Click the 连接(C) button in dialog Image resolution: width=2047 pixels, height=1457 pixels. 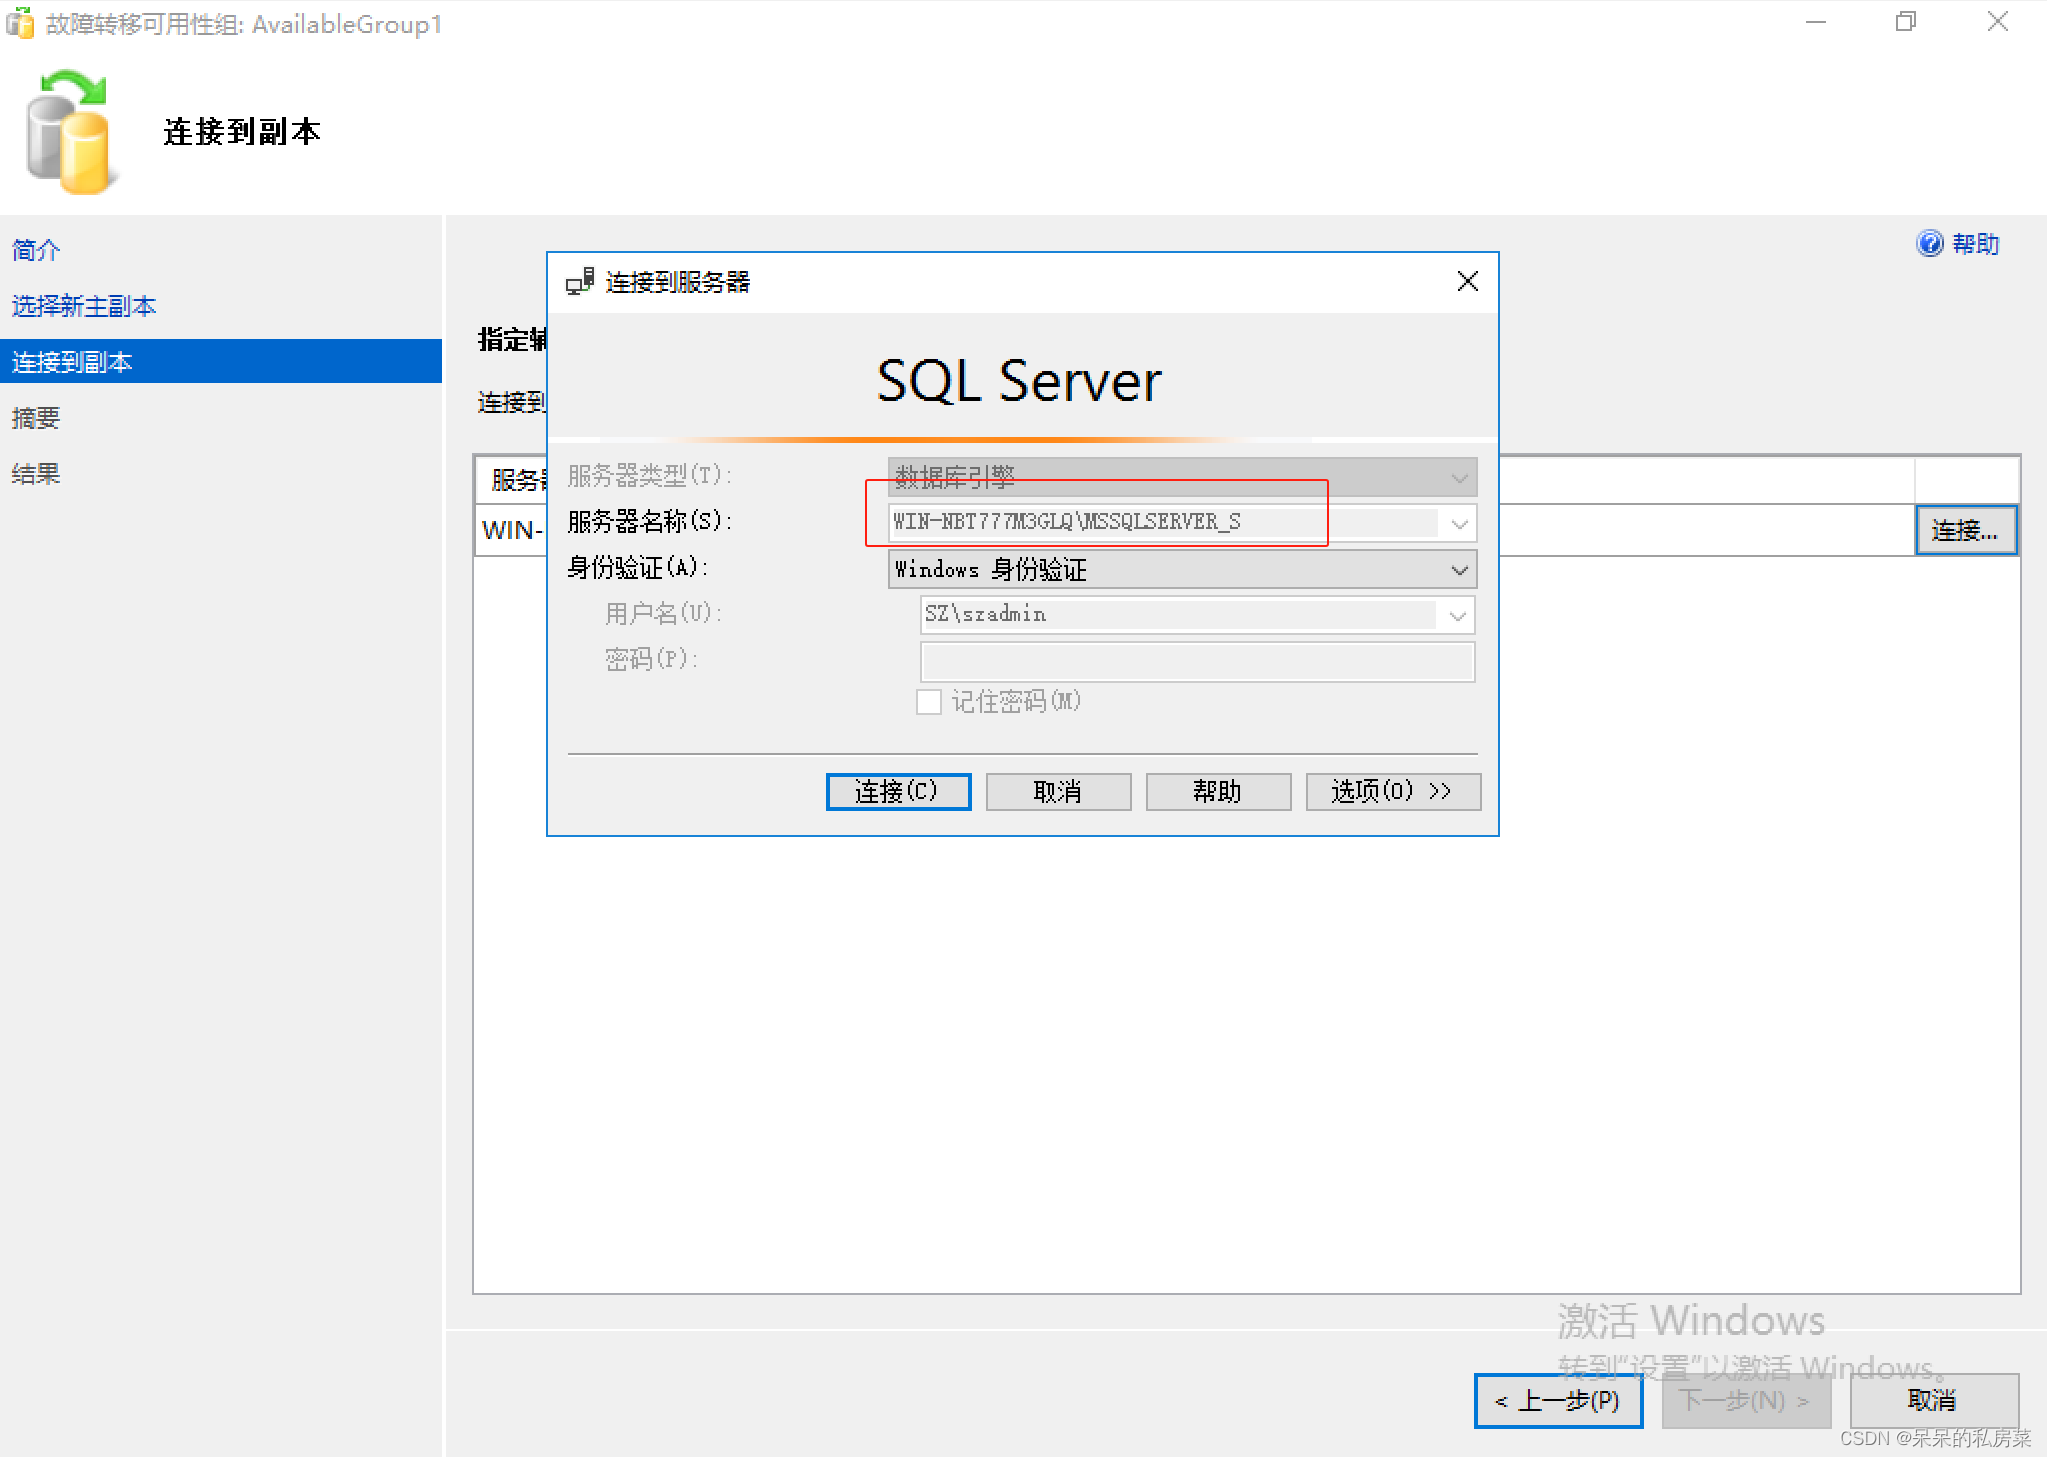898,792
